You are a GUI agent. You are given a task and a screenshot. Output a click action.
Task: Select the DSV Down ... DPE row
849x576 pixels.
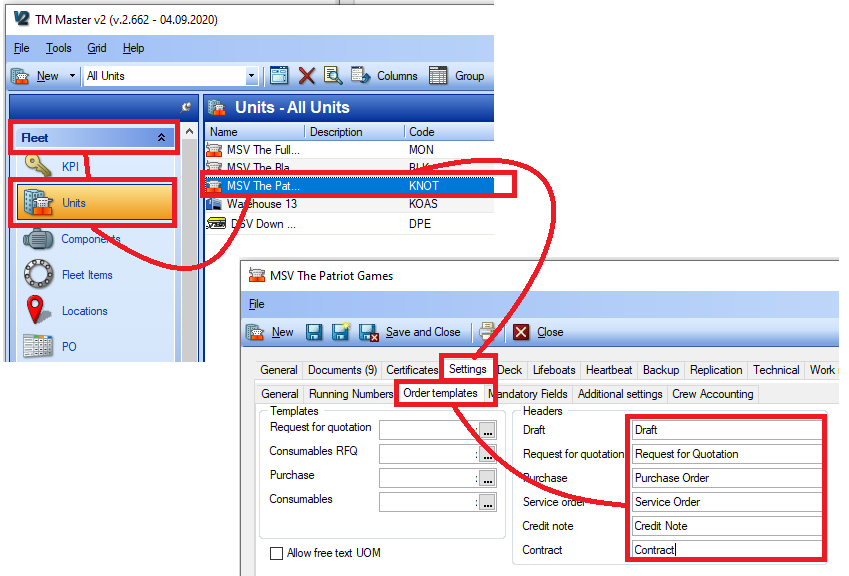point(349,224)
